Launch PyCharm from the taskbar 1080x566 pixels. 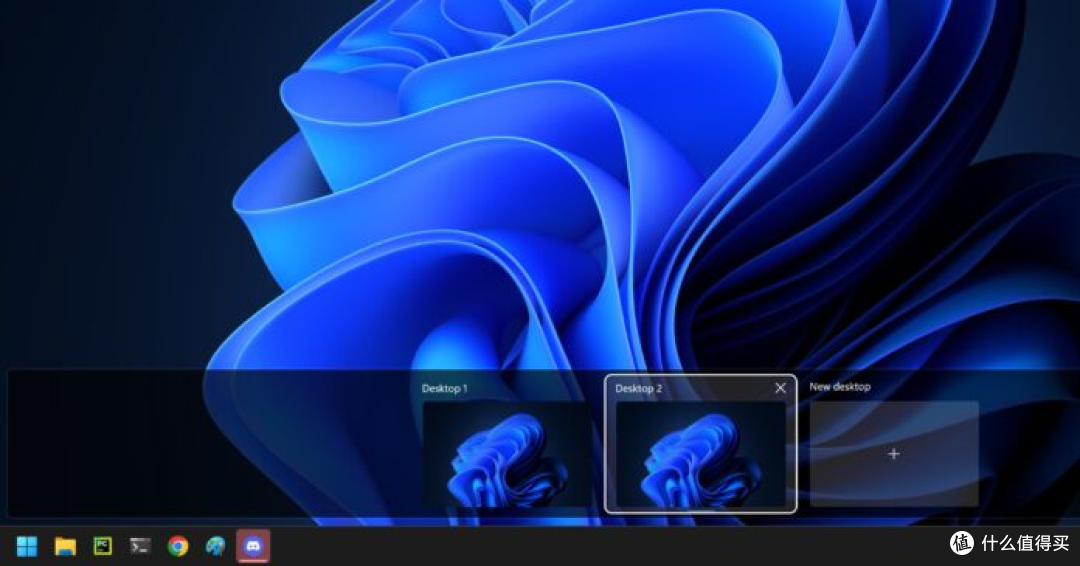[103, 546]
